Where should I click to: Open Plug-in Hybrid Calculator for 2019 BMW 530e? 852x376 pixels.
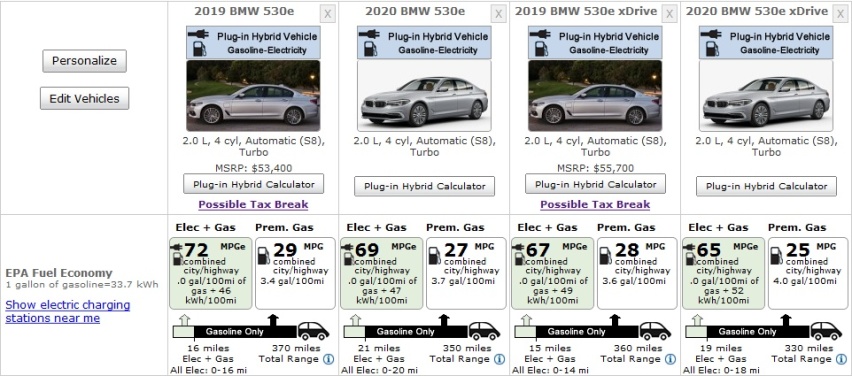coord(253,184)
